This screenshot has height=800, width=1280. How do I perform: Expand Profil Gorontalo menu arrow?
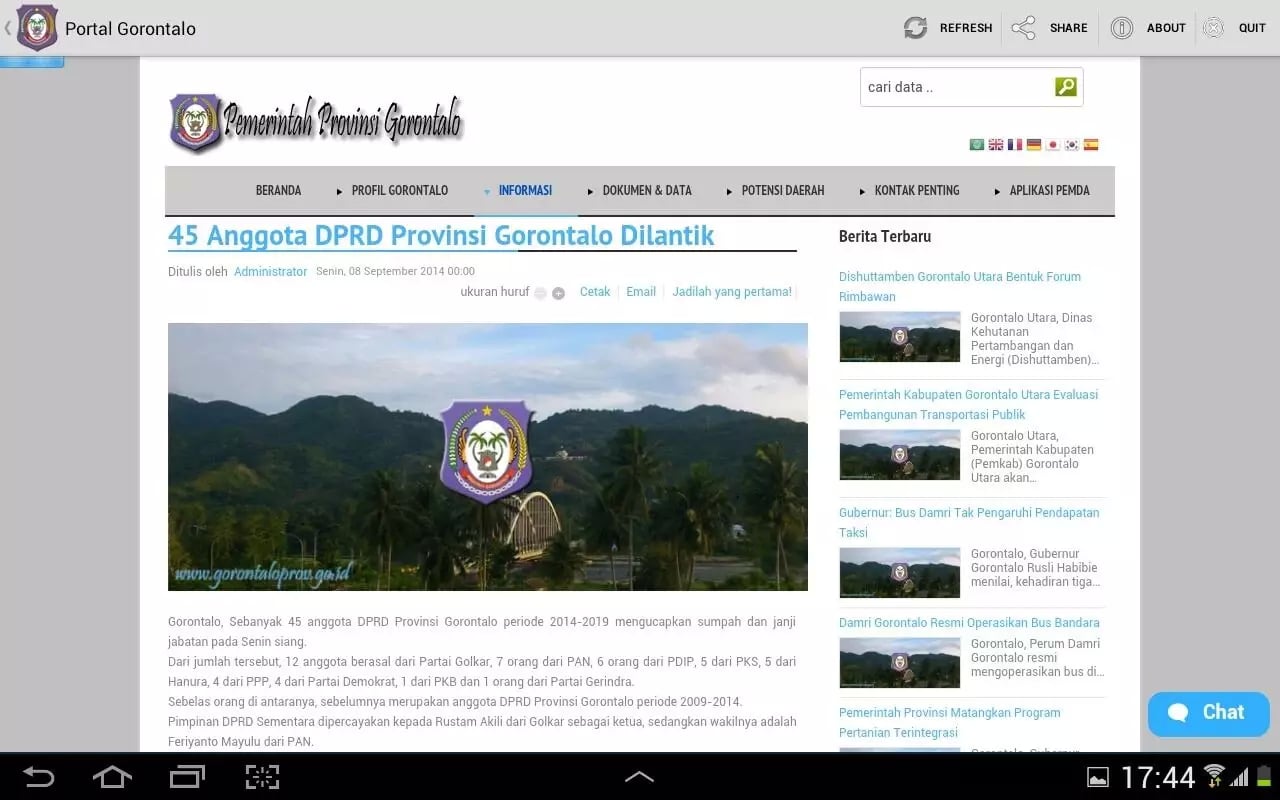[341, 191]
